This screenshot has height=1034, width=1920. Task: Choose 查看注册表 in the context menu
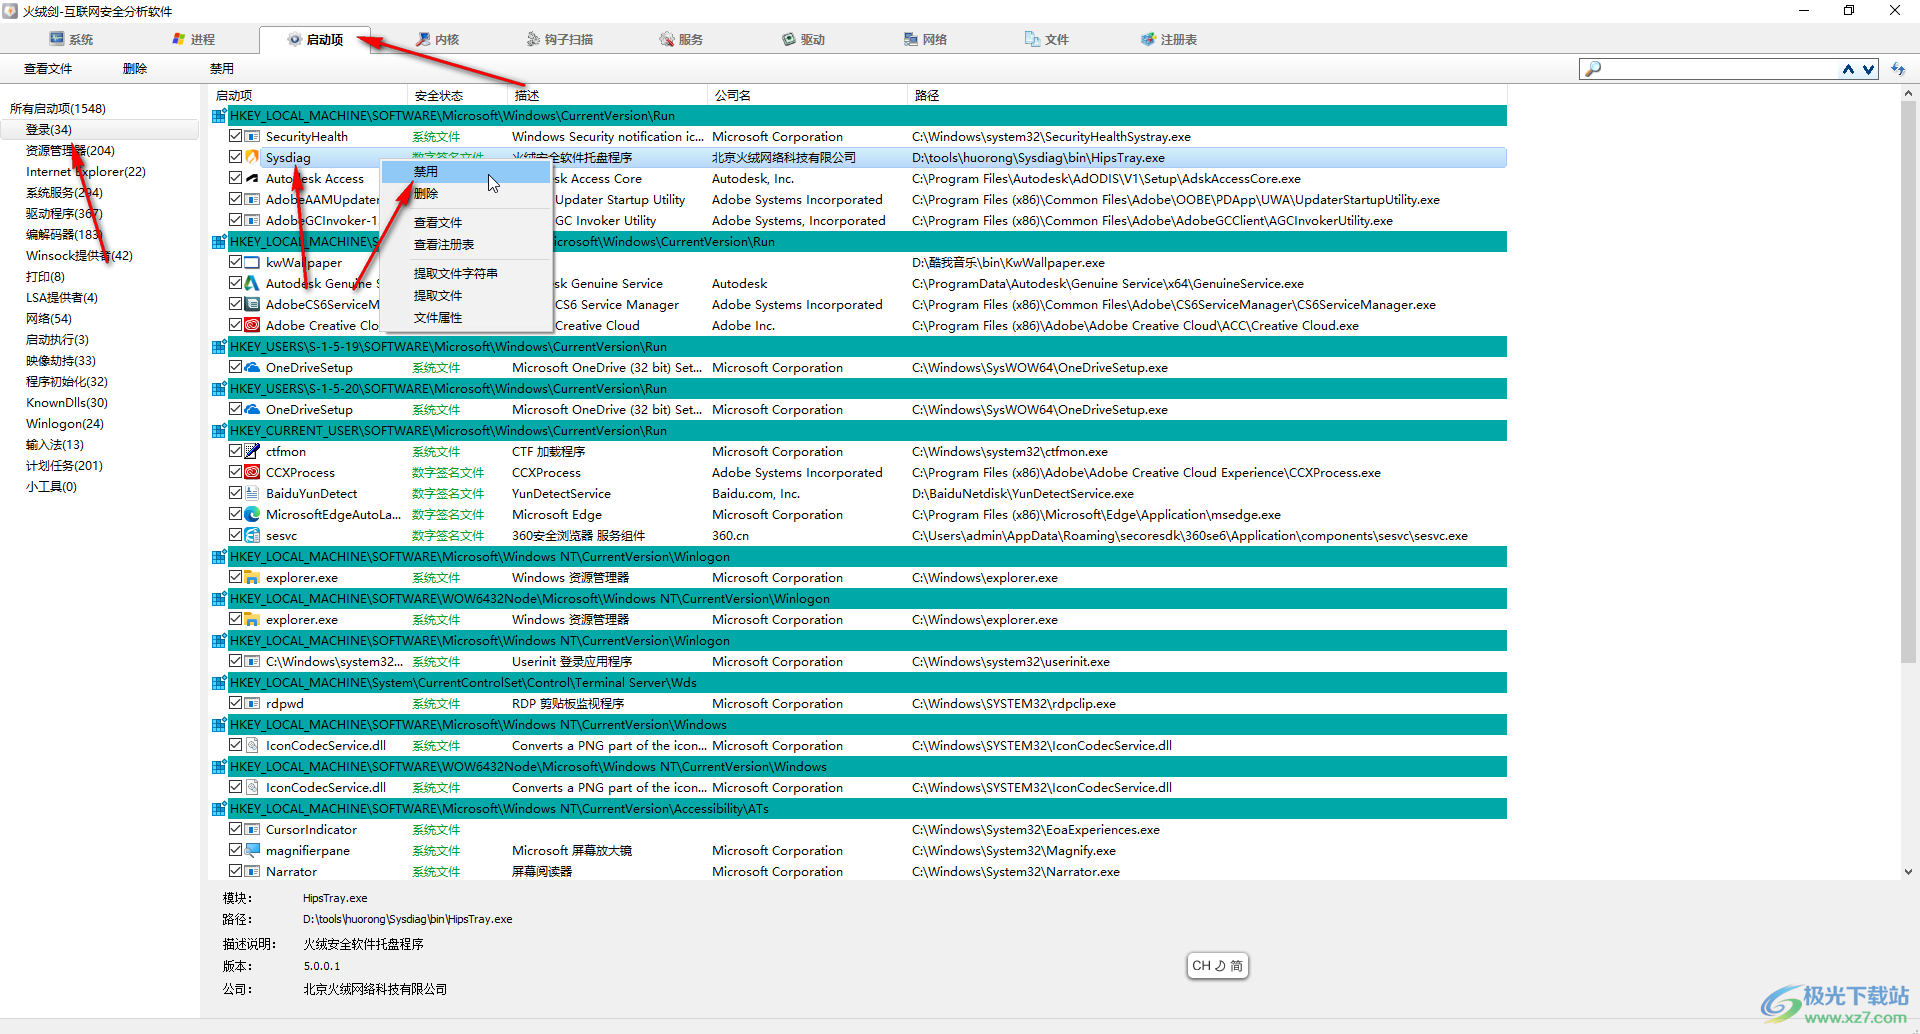(x=465, y=245)
